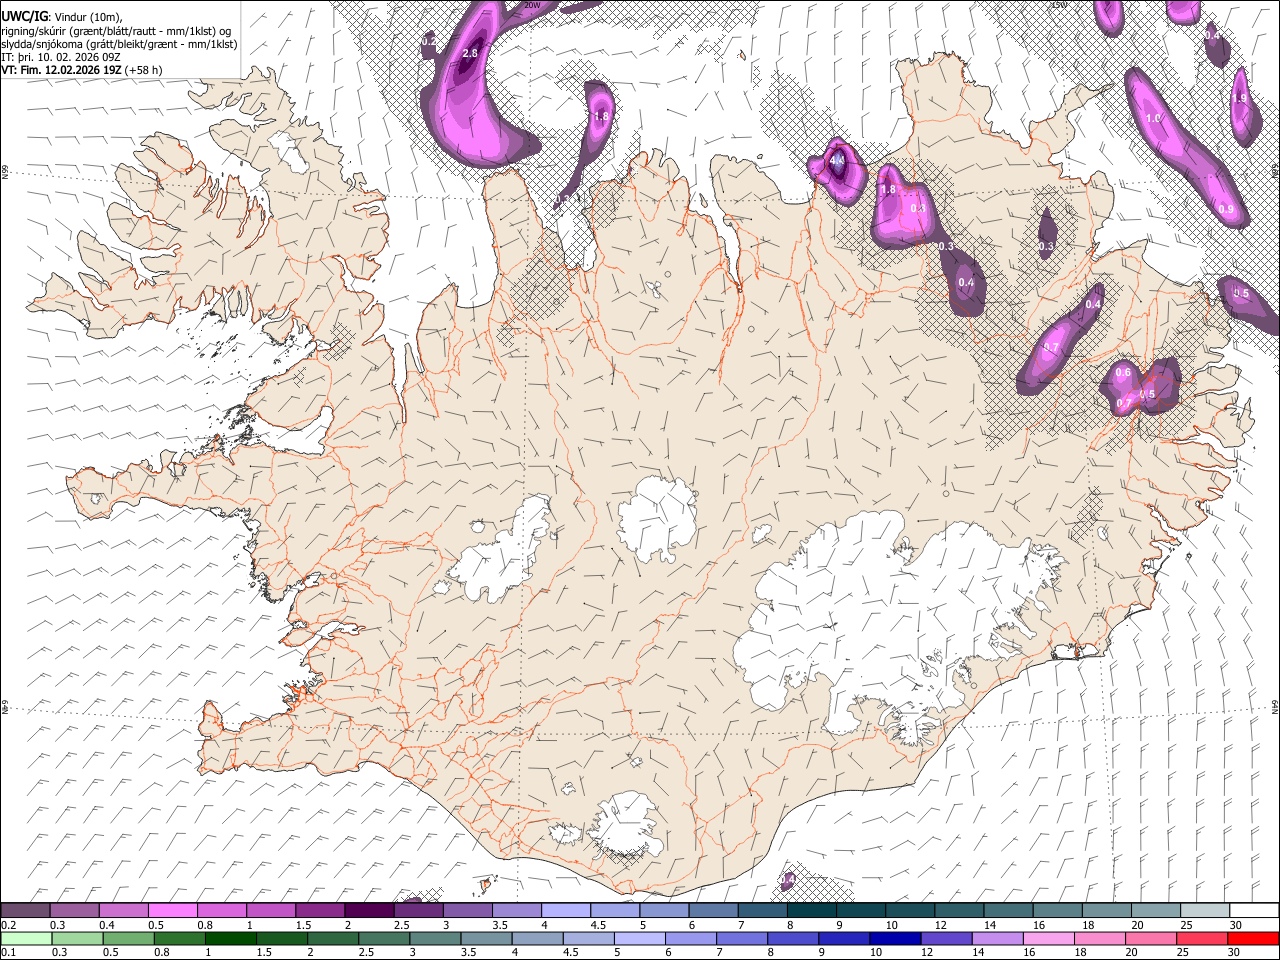Screen dimensions: 1280x960
Task: Click the '12' label in upper legend row
Action: click(x=939, y=925)
